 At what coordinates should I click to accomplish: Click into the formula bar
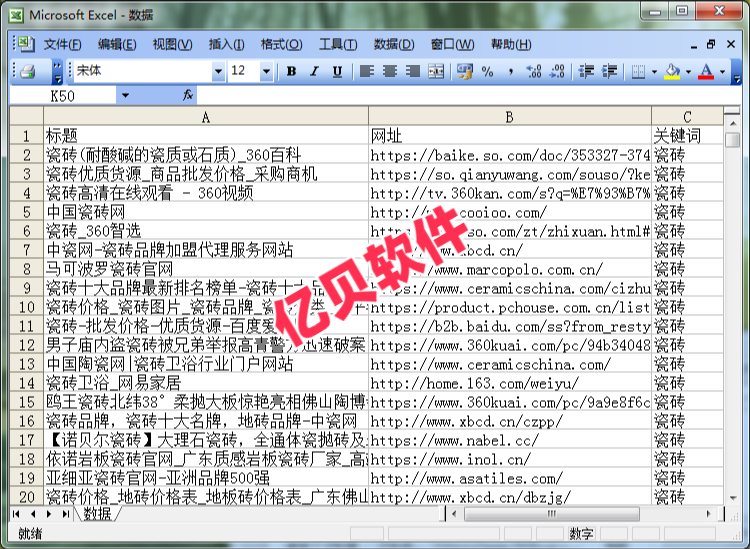[x=469, y=95]
